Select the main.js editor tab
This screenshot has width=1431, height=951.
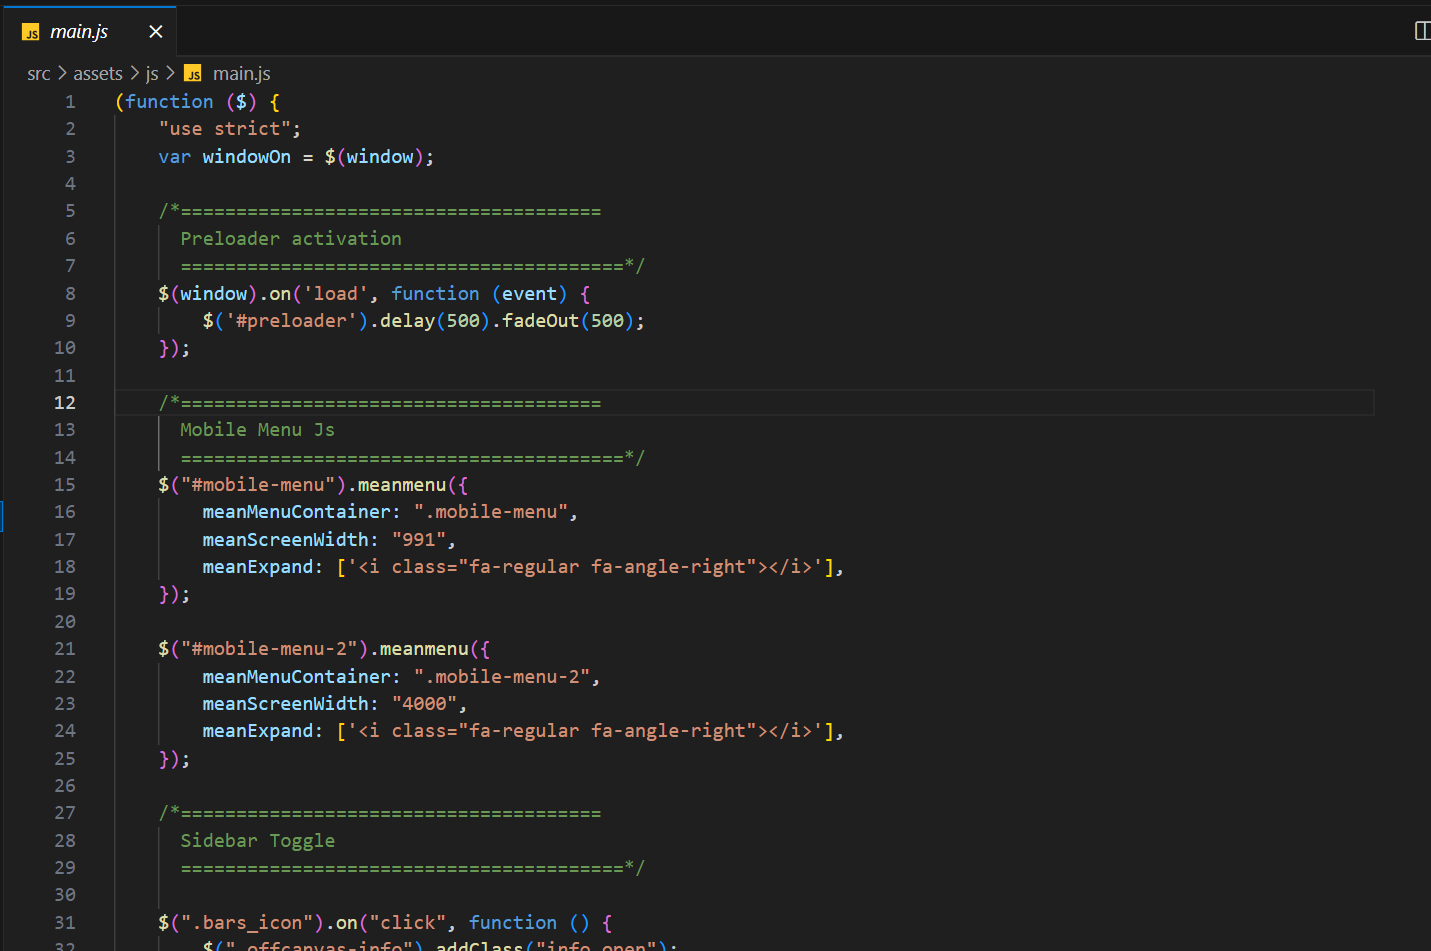pyautogui.click(x=89, y=31)
